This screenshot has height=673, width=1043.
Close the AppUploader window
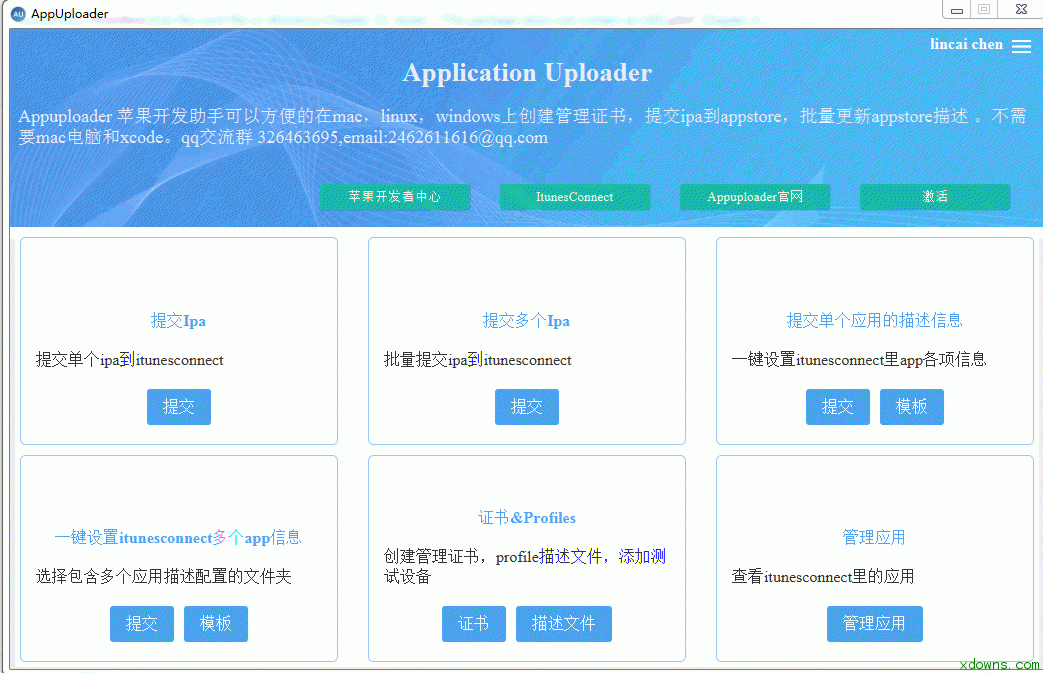(1021, 9)
